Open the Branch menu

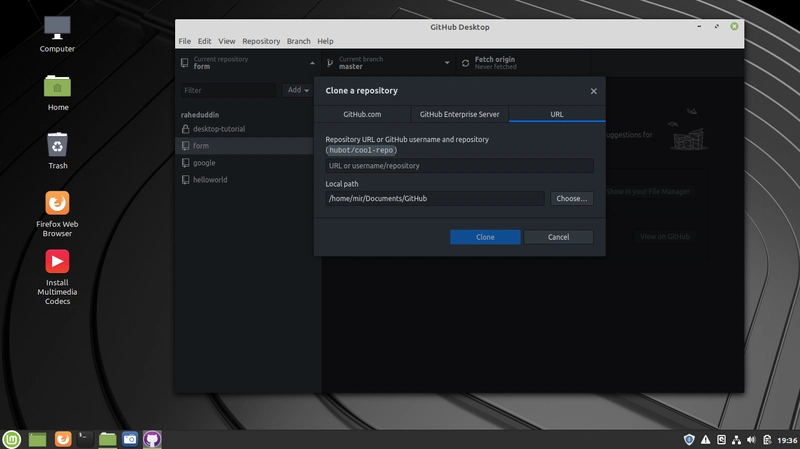[x=298, y=41]
